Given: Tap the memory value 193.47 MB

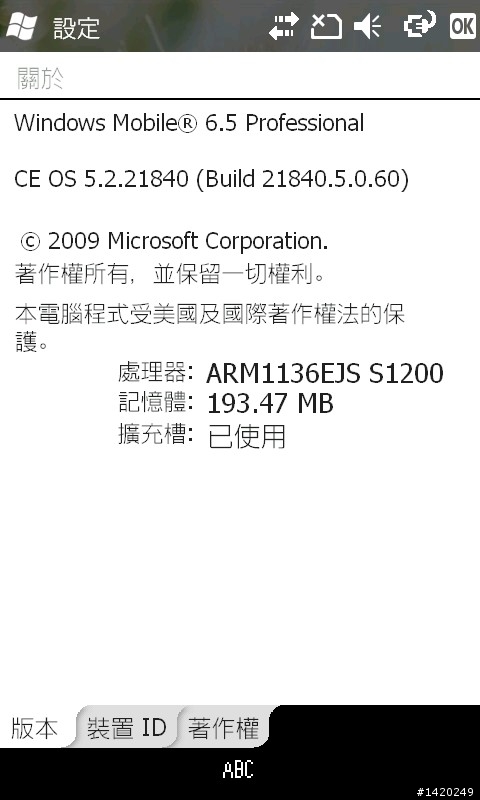Looking at the screenshot, I should pos(270,404).
